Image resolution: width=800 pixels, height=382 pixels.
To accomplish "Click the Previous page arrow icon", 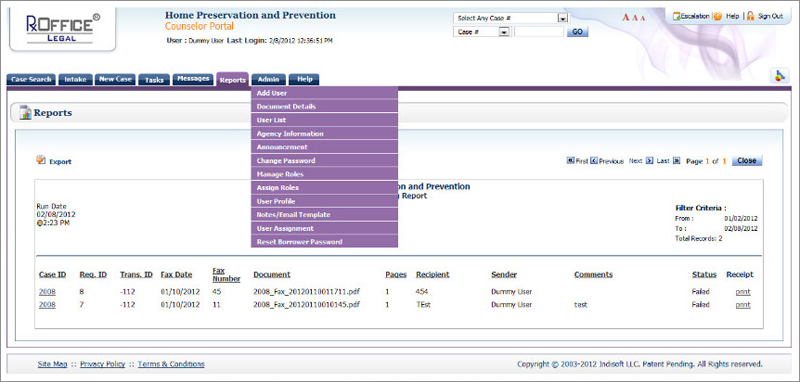I will (594, 160).
